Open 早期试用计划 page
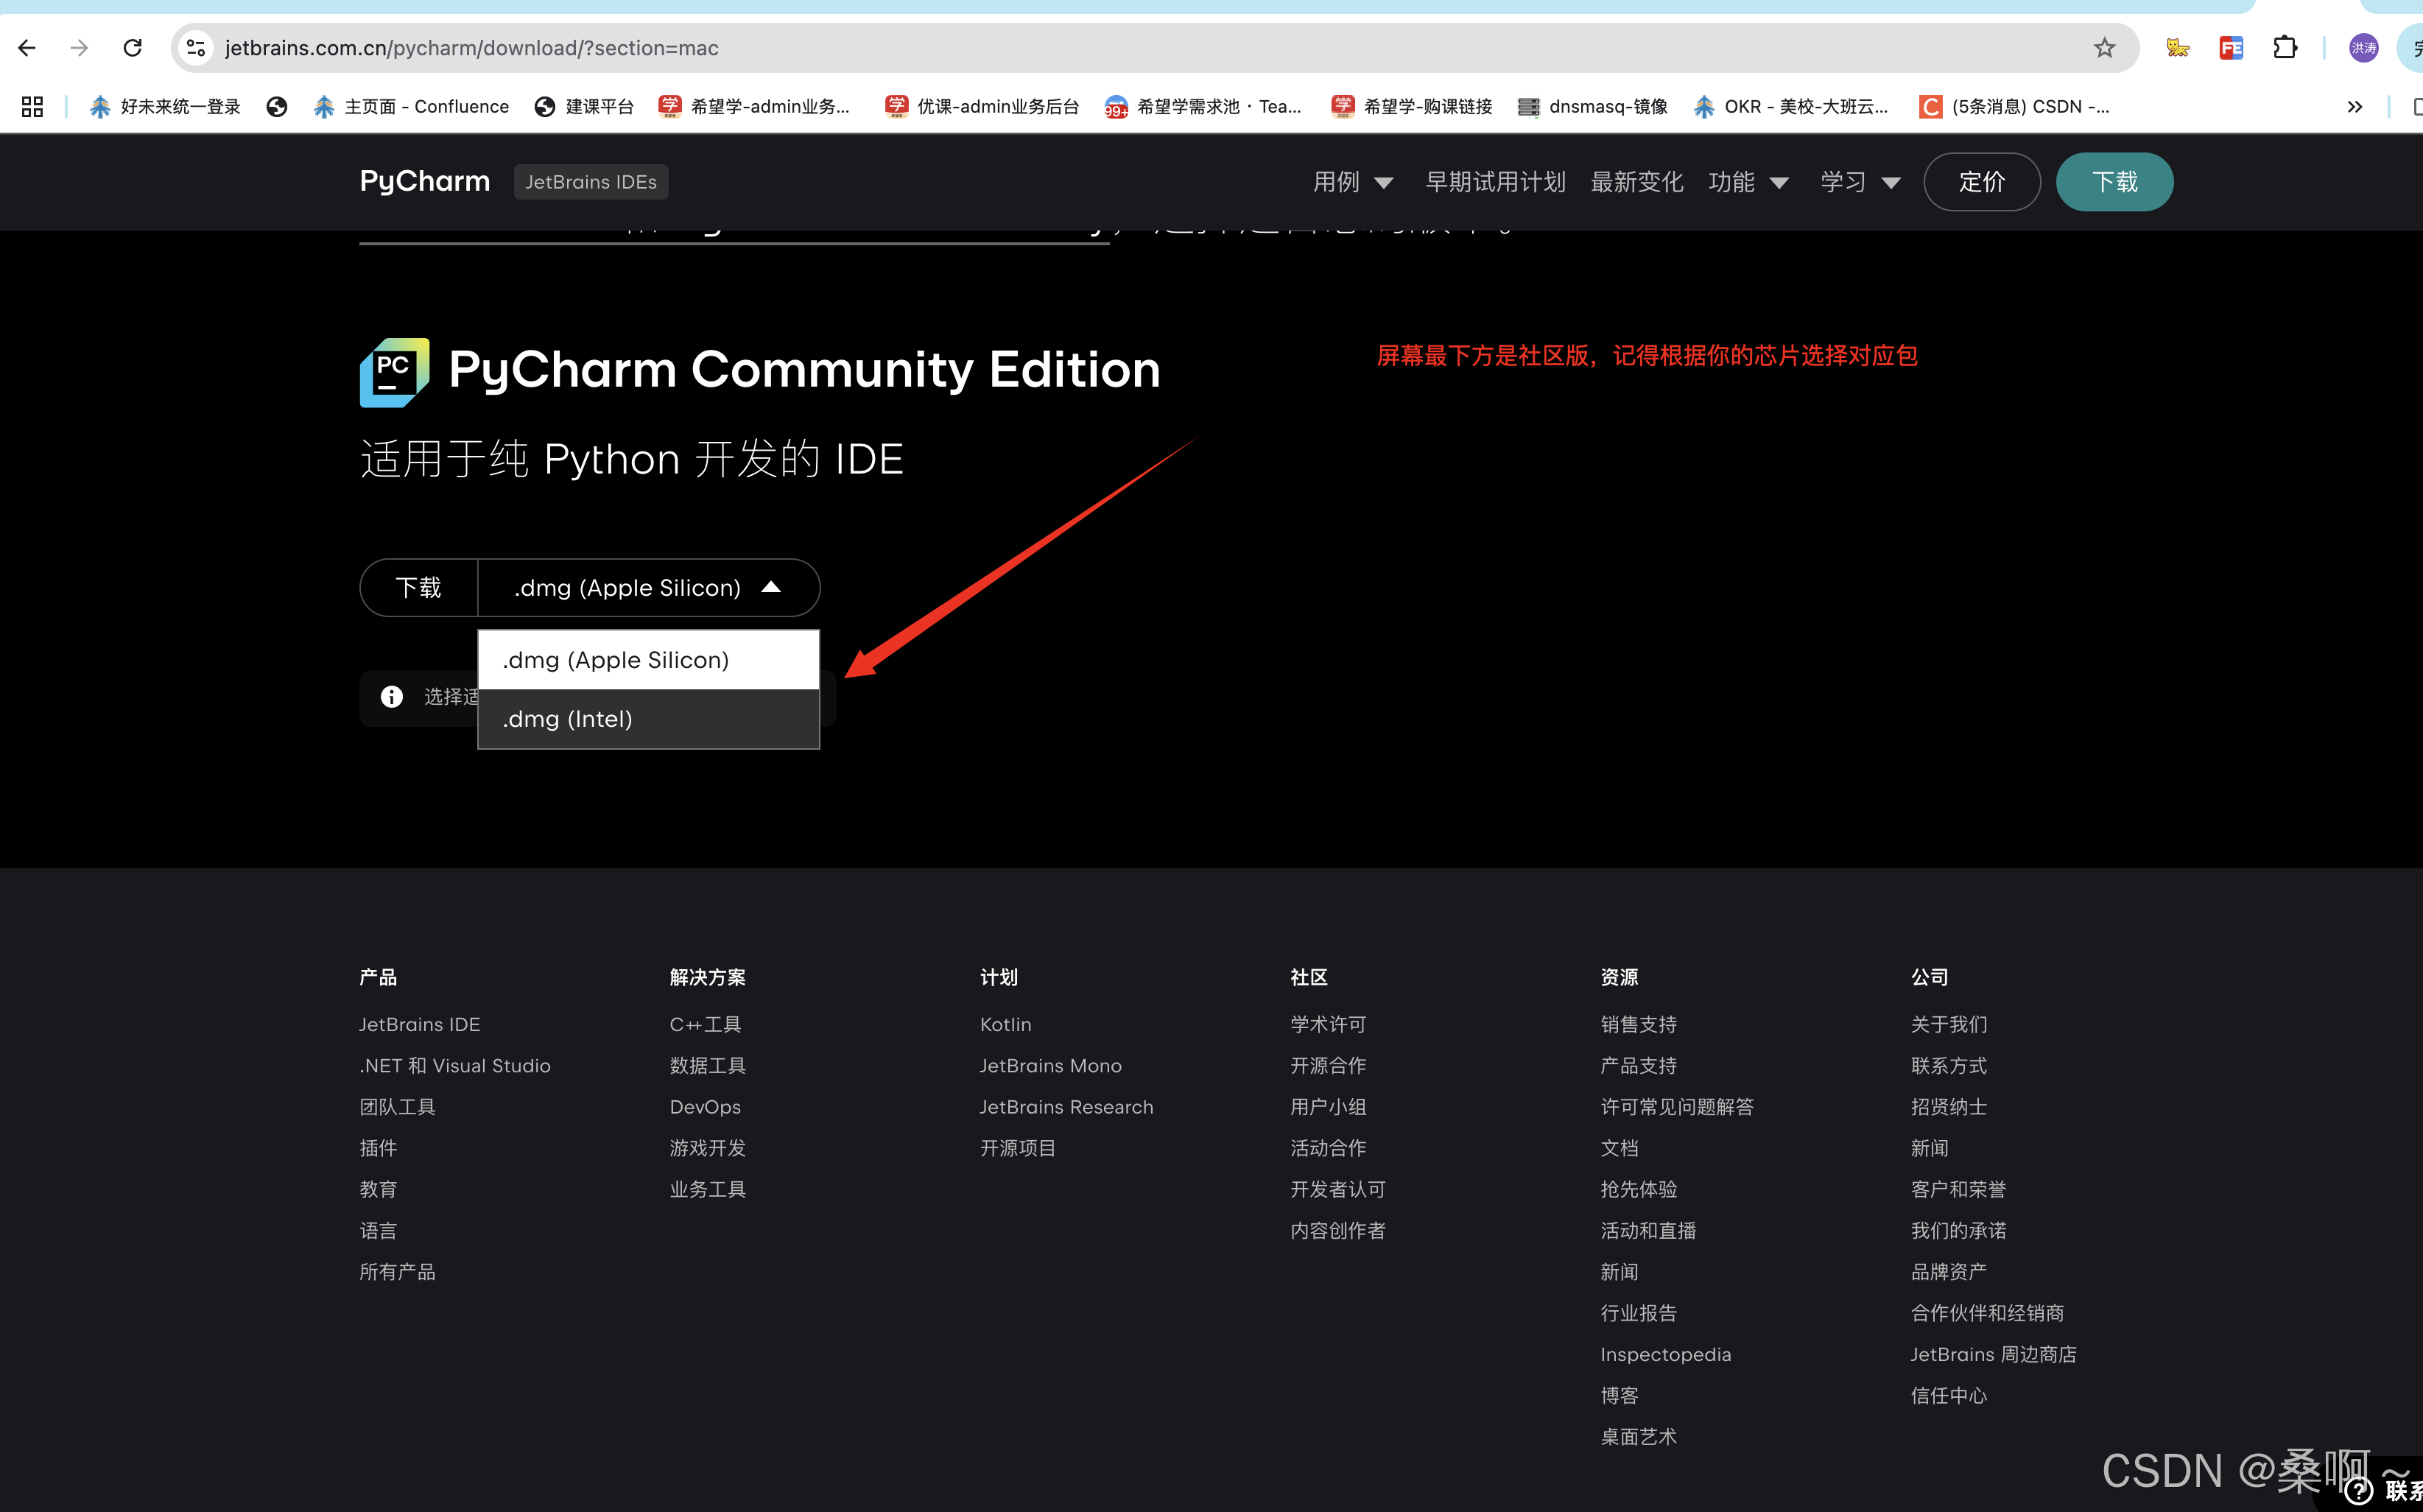2423x1512 pixels. (x=1495, y=181)
